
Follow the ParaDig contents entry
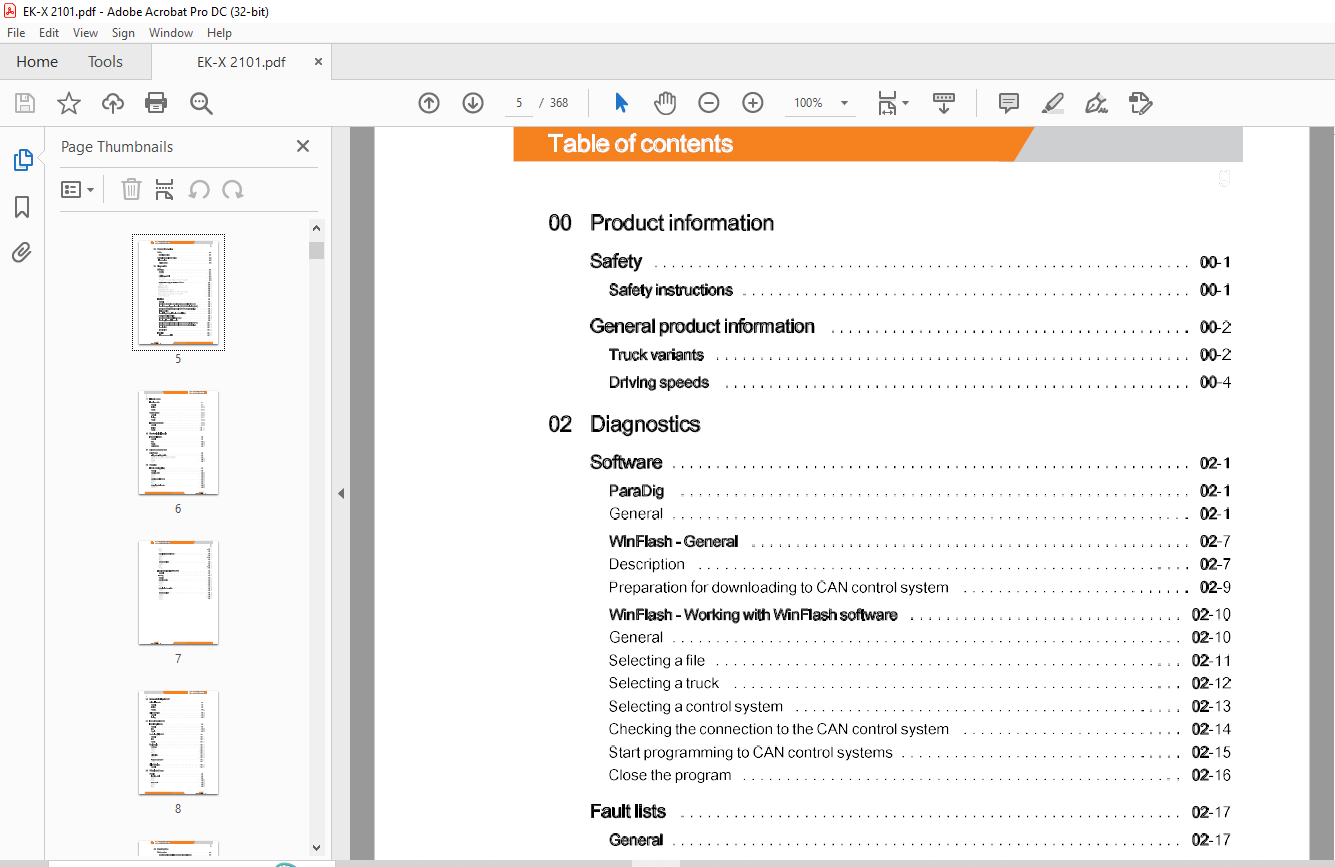(x=636, y=491)
